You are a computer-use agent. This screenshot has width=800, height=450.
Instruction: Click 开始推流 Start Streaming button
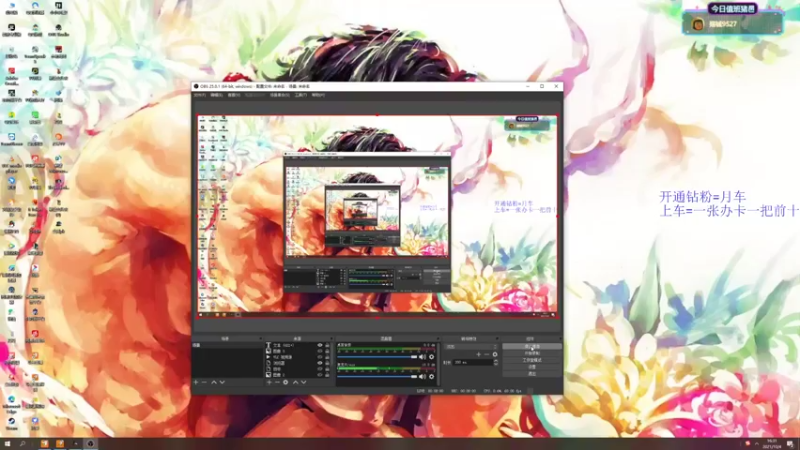pyautogui.click(x=532, y=346)
